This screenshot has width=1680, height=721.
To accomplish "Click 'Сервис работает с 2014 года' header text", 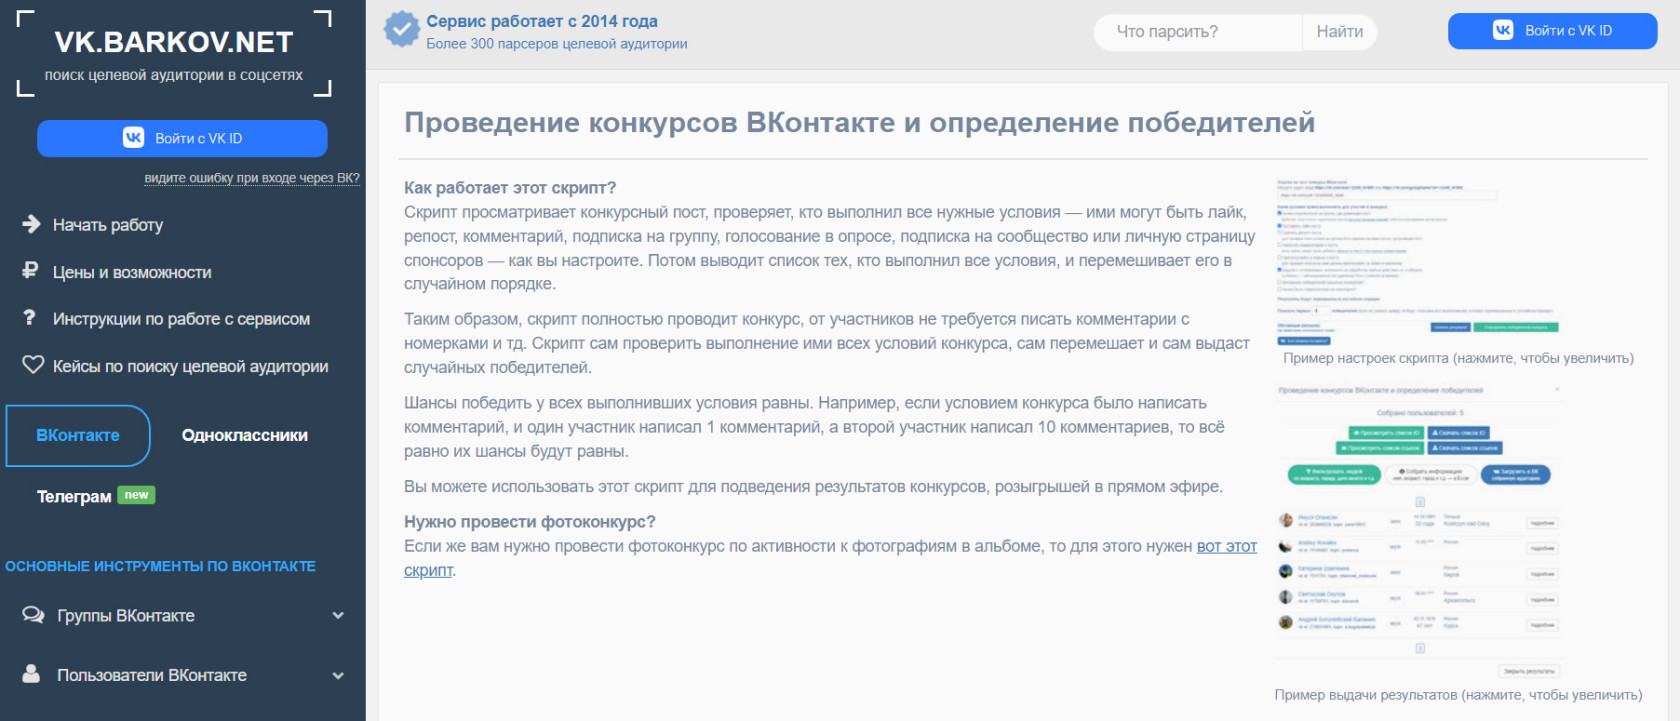I will click(x=542, y=21).
